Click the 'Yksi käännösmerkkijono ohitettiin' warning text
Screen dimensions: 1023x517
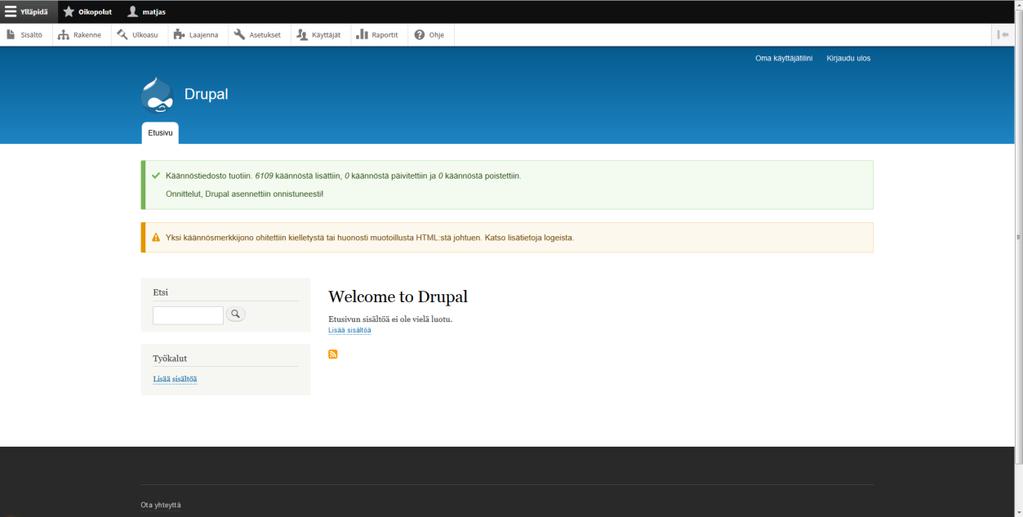[x=370, y=238]
